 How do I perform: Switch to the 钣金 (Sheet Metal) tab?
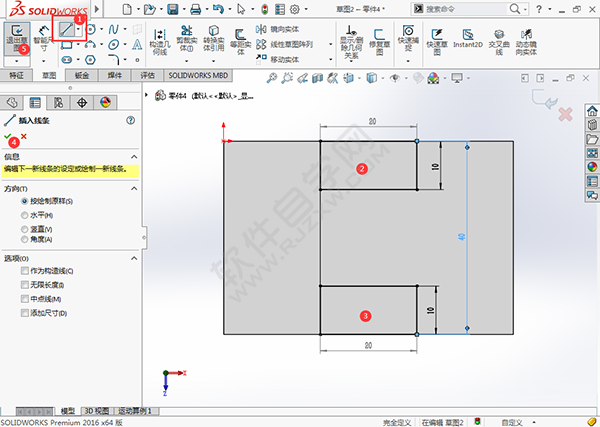pyautogui.click(x=82, y=75)
